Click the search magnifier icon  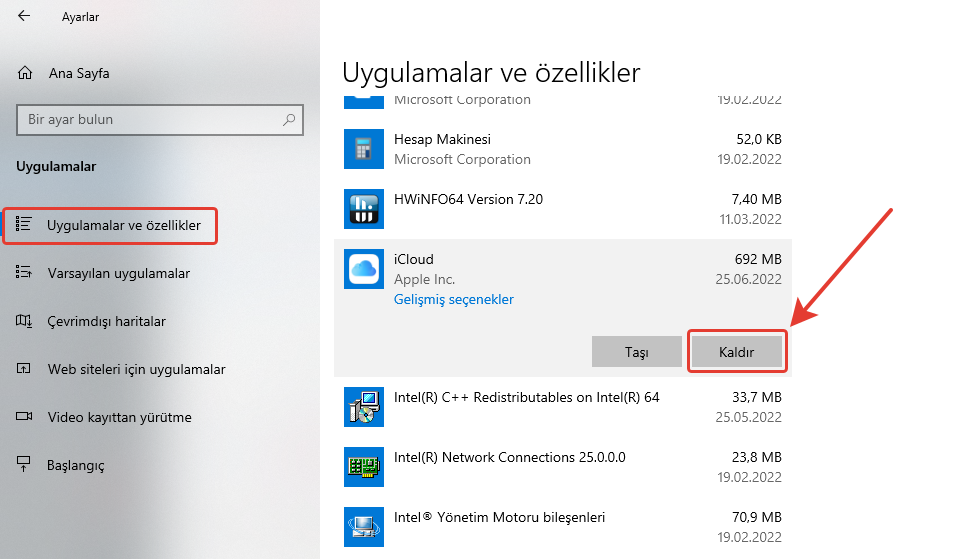click(x=289, y=120)
